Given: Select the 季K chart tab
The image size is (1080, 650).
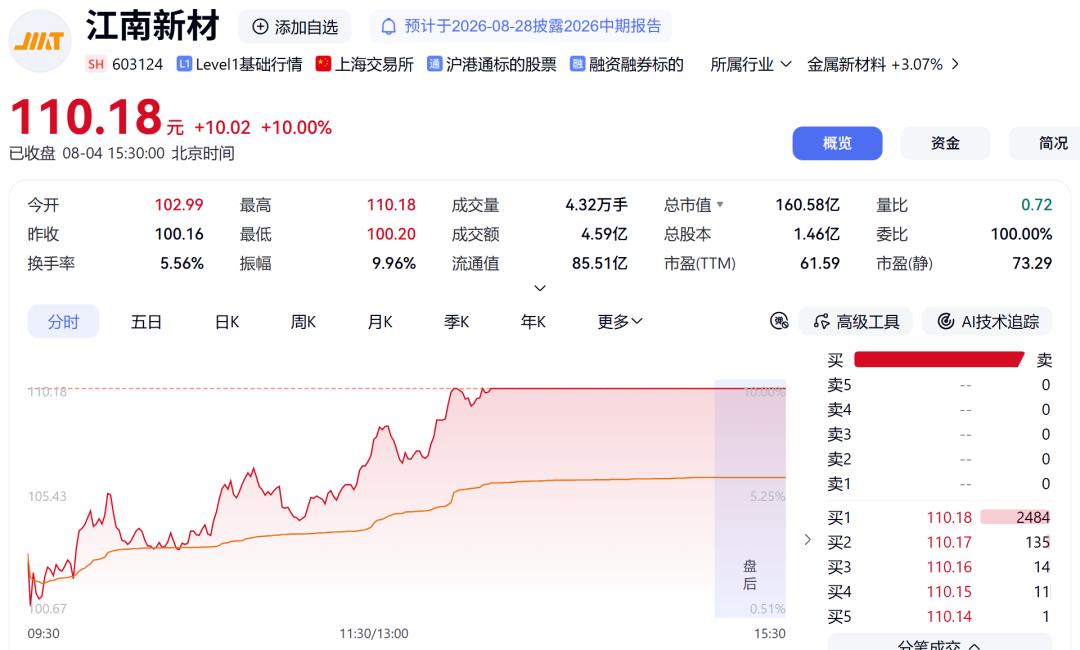Looking at the screenshot, I should pyautogui.click(x=456, y=322).
